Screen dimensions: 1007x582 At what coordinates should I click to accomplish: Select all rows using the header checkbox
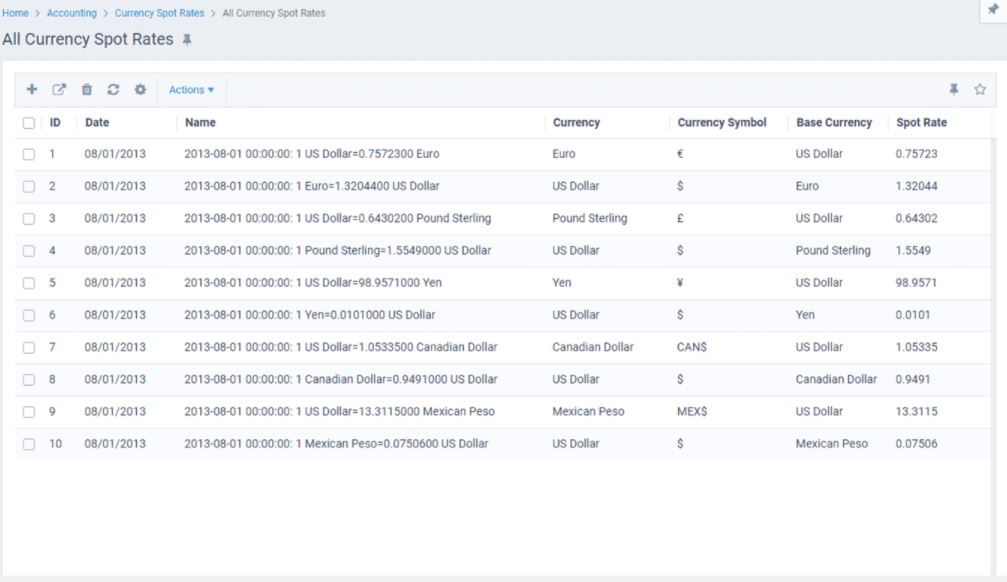(x=29, y=122)
